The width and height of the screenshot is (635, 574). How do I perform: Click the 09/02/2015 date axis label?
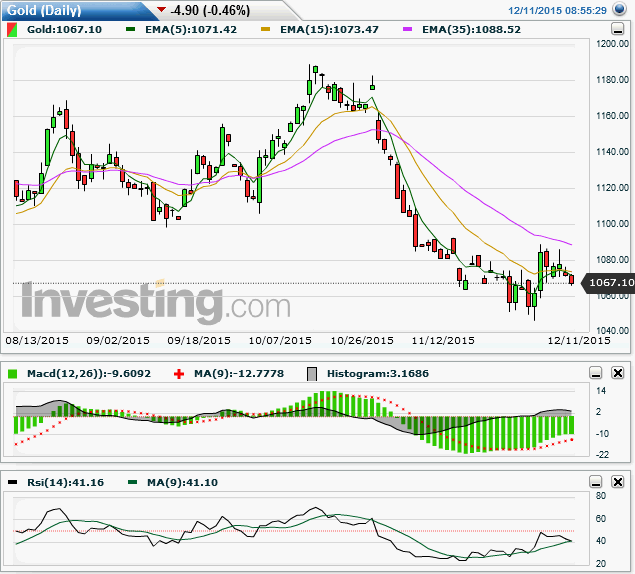click(118, 341)
